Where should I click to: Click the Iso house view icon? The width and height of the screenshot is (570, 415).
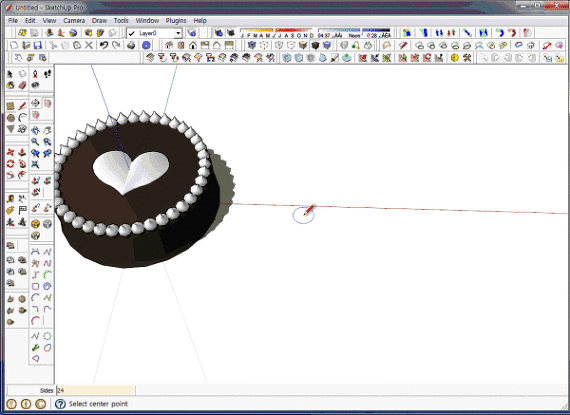(169, 45)
